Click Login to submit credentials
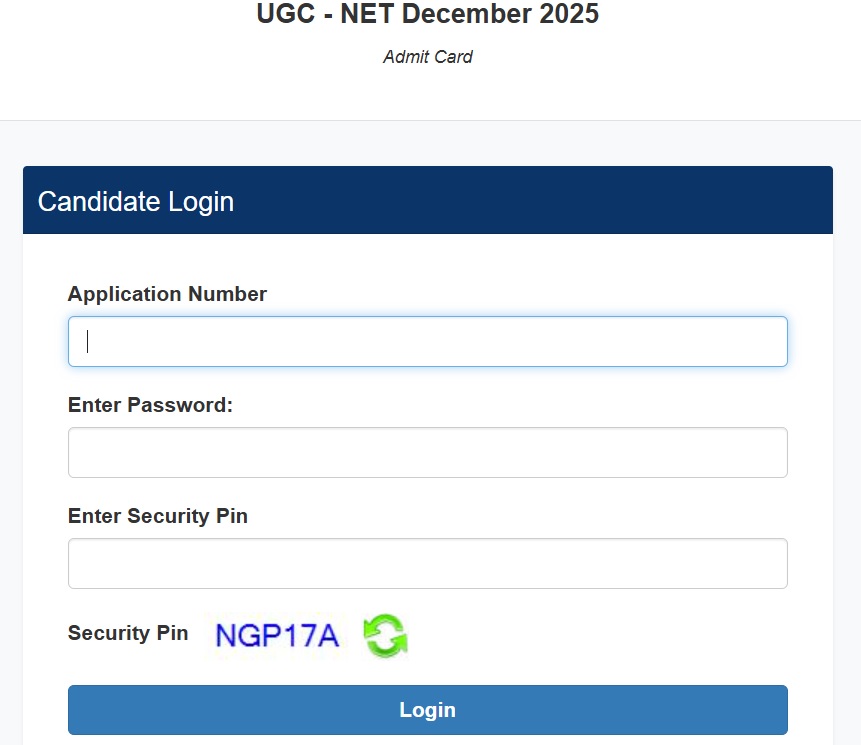861x745 pixels. [427, 709]
